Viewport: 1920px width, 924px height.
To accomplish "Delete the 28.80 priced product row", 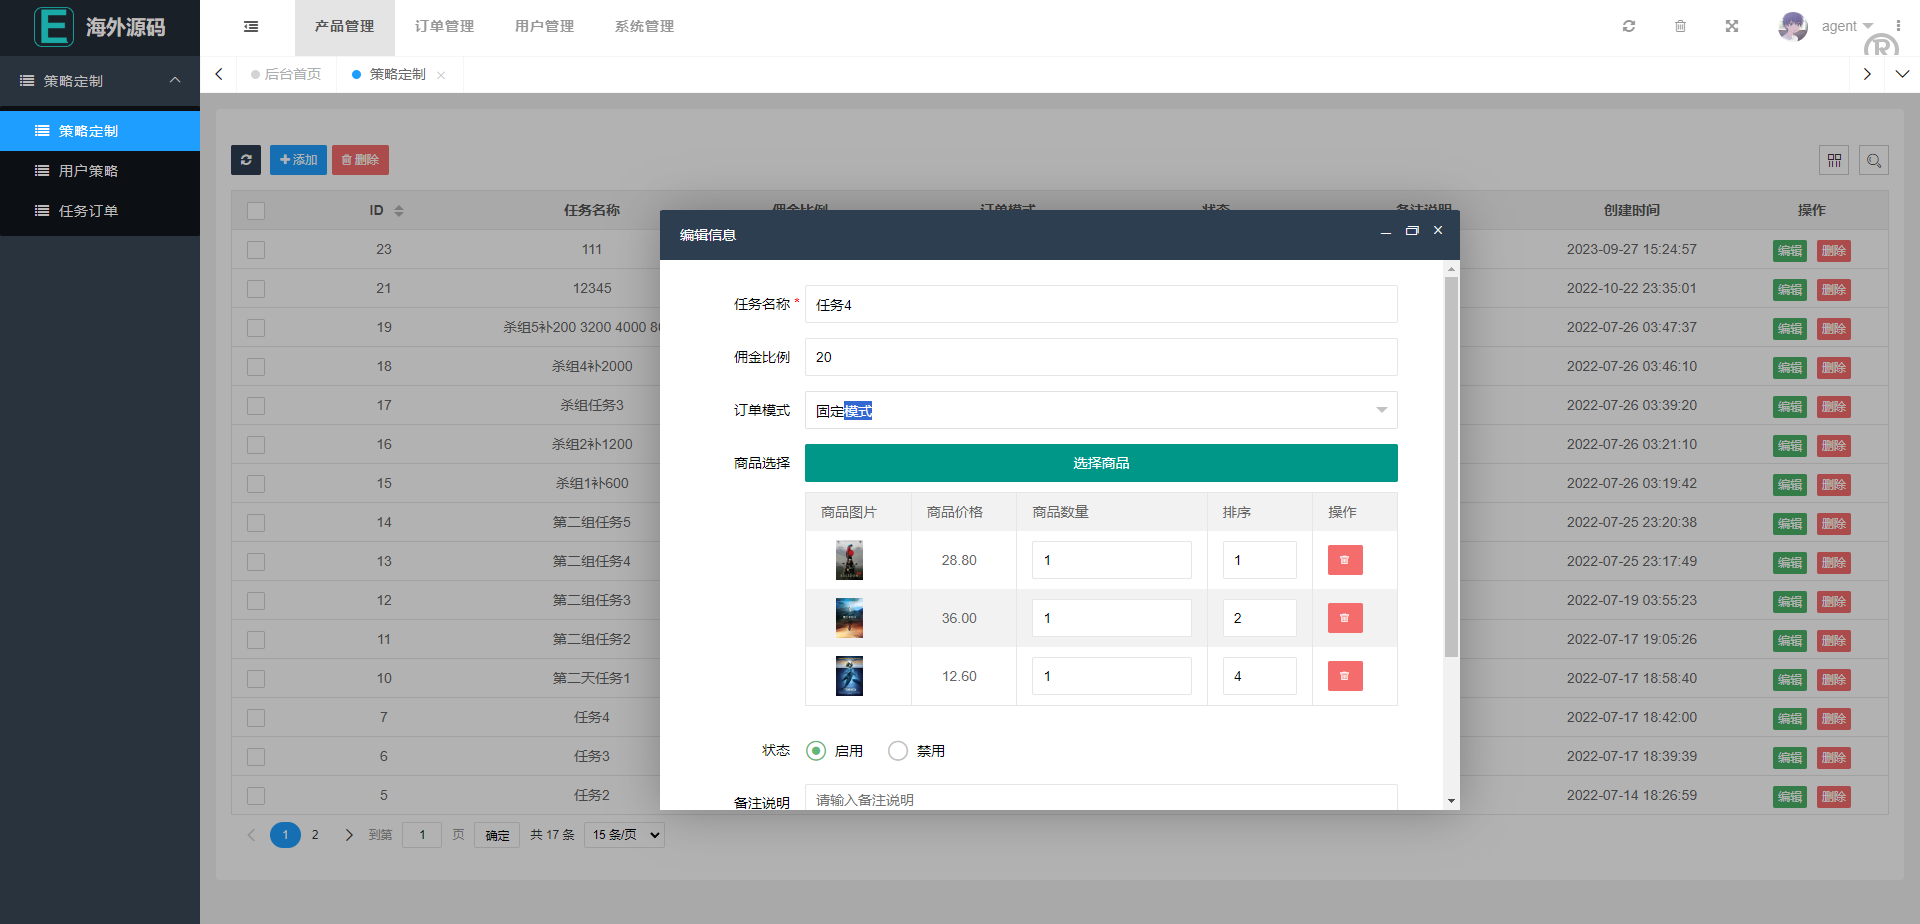I will [x=1344, y=560].
